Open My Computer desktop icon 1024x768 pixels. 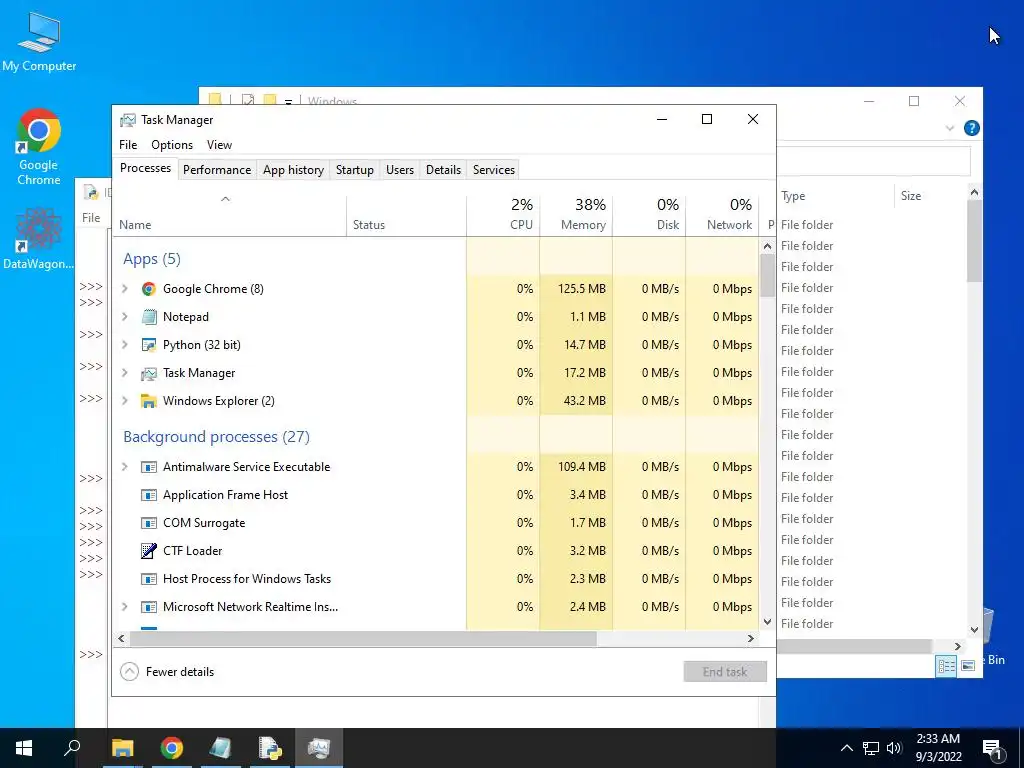[39, 42]
